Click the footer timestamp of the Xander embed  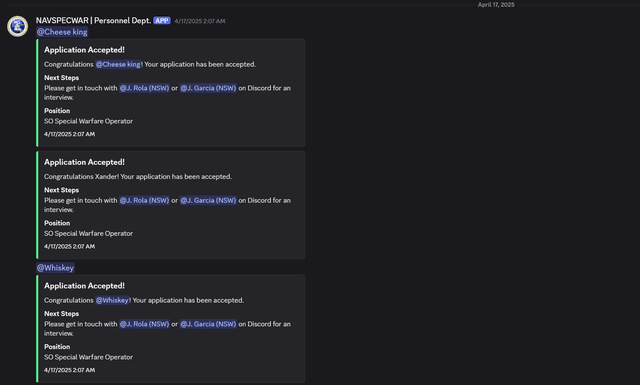(x=69, y=246)
